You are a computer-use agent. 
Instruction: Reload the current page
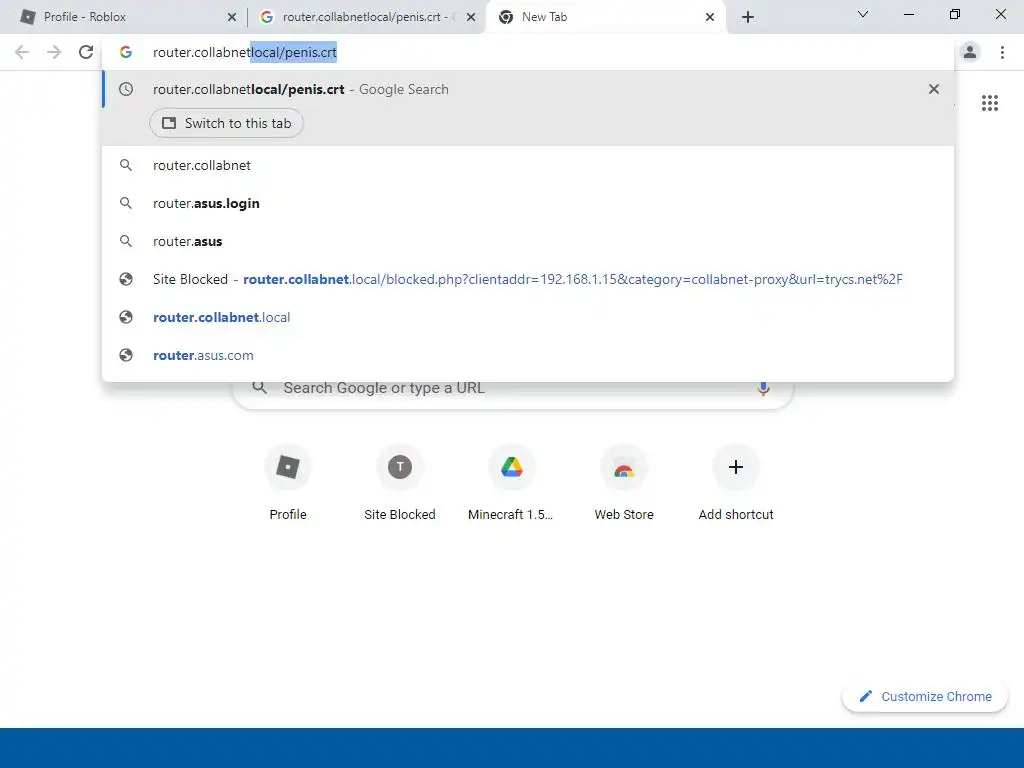click(86, 52)
